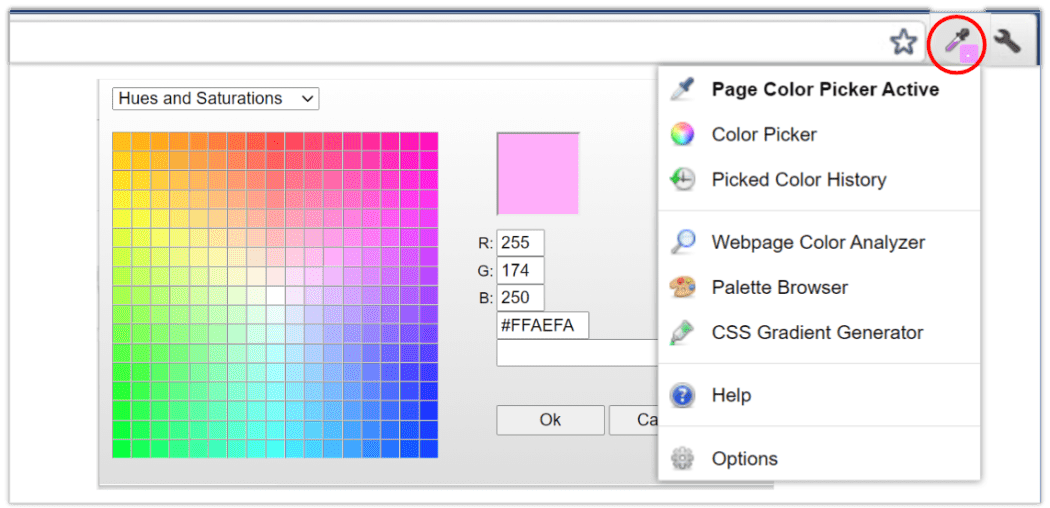Expand the Hues and Saturations dropdown

coord(216,98)
